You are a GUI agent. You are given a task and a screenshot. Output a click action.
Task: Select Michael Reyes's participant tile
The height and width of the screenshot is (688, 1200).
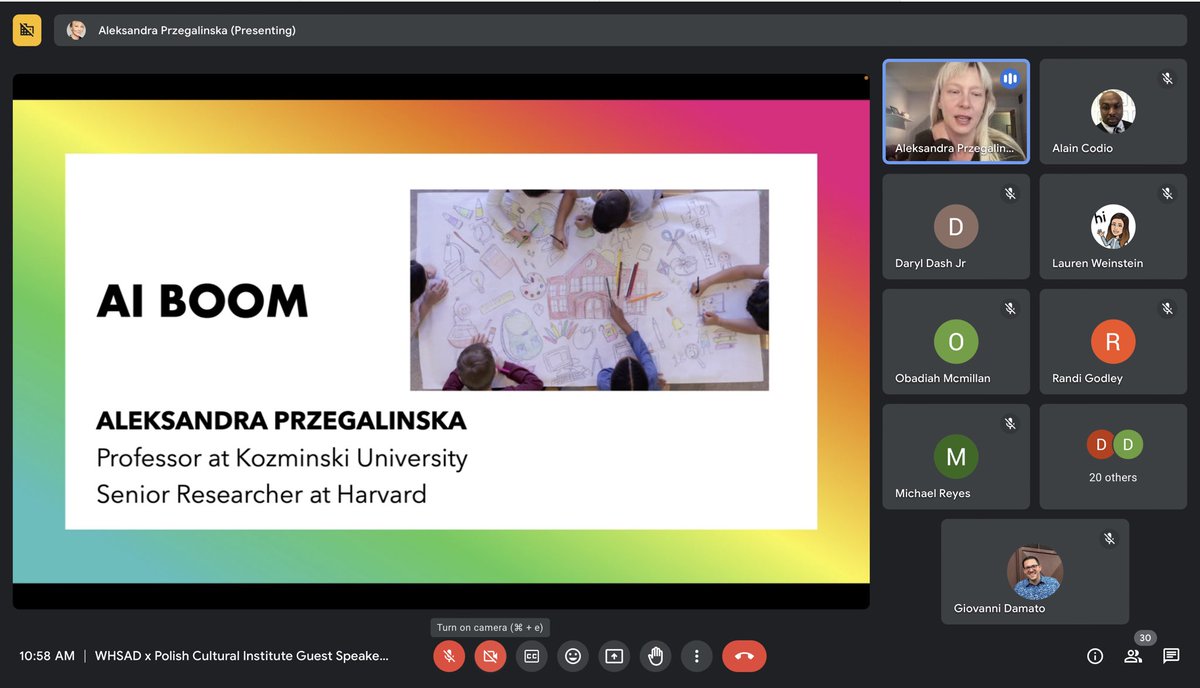(x=956, y=457)
